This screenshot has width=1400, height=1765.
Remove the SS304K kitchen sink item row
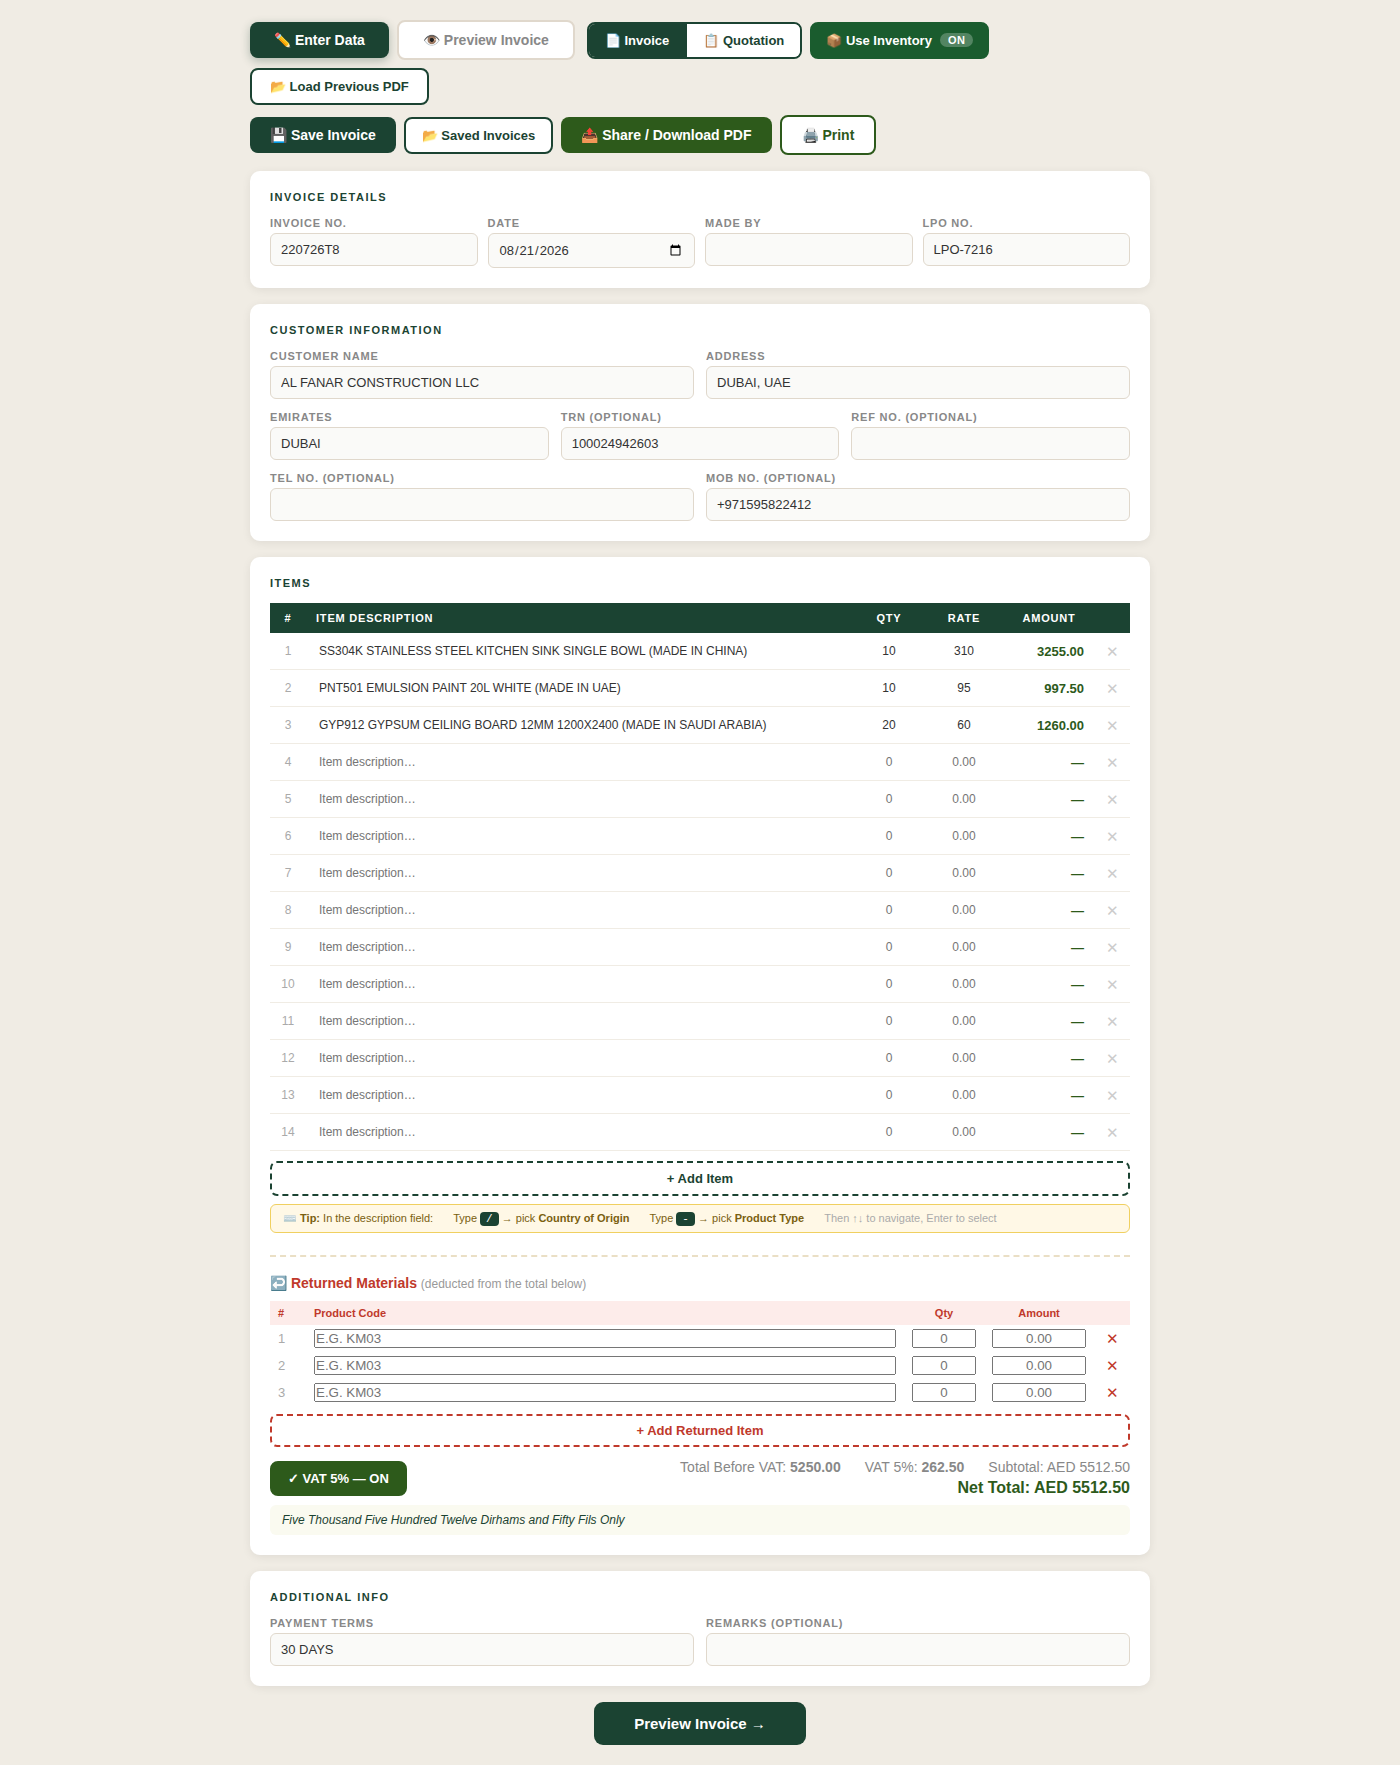point(1112,652)
